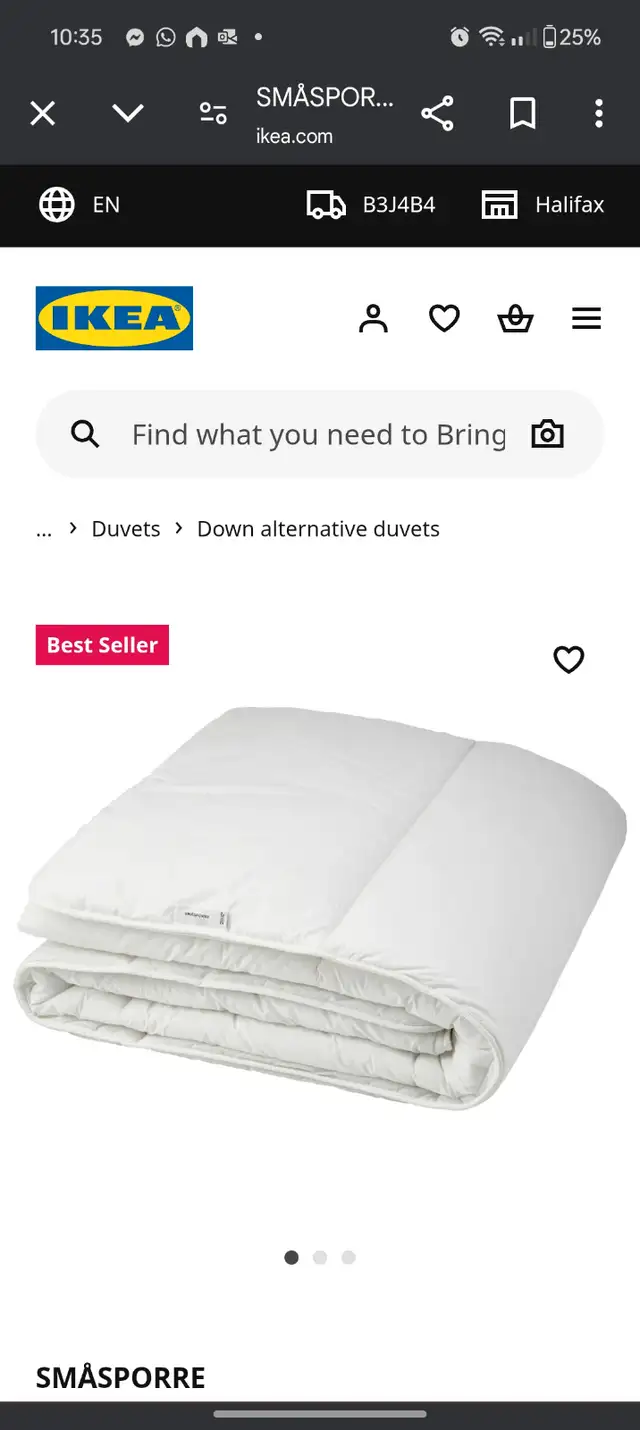Change delivery postal code B3J4B4
This screenshot has height=1430, width=640.
coord(371,205)
